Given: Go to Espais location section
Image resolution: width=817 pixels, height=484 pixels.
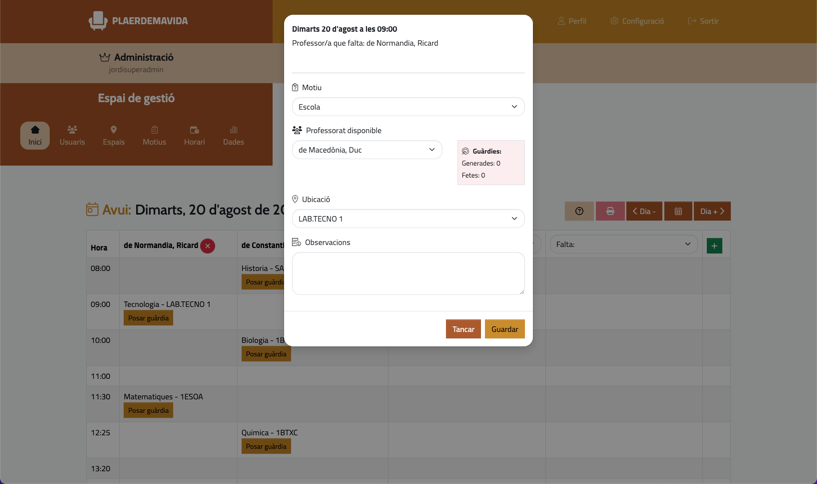Looking at the screenshot, I should click(114, 135).
